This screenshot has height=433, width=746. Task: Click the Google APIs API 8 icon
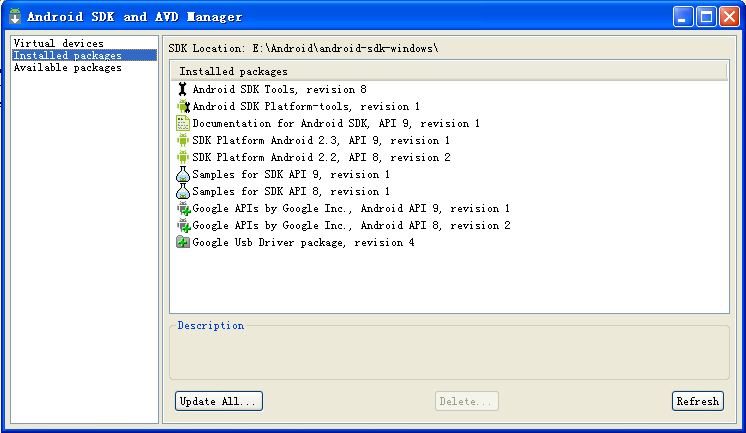pos(183,225)
